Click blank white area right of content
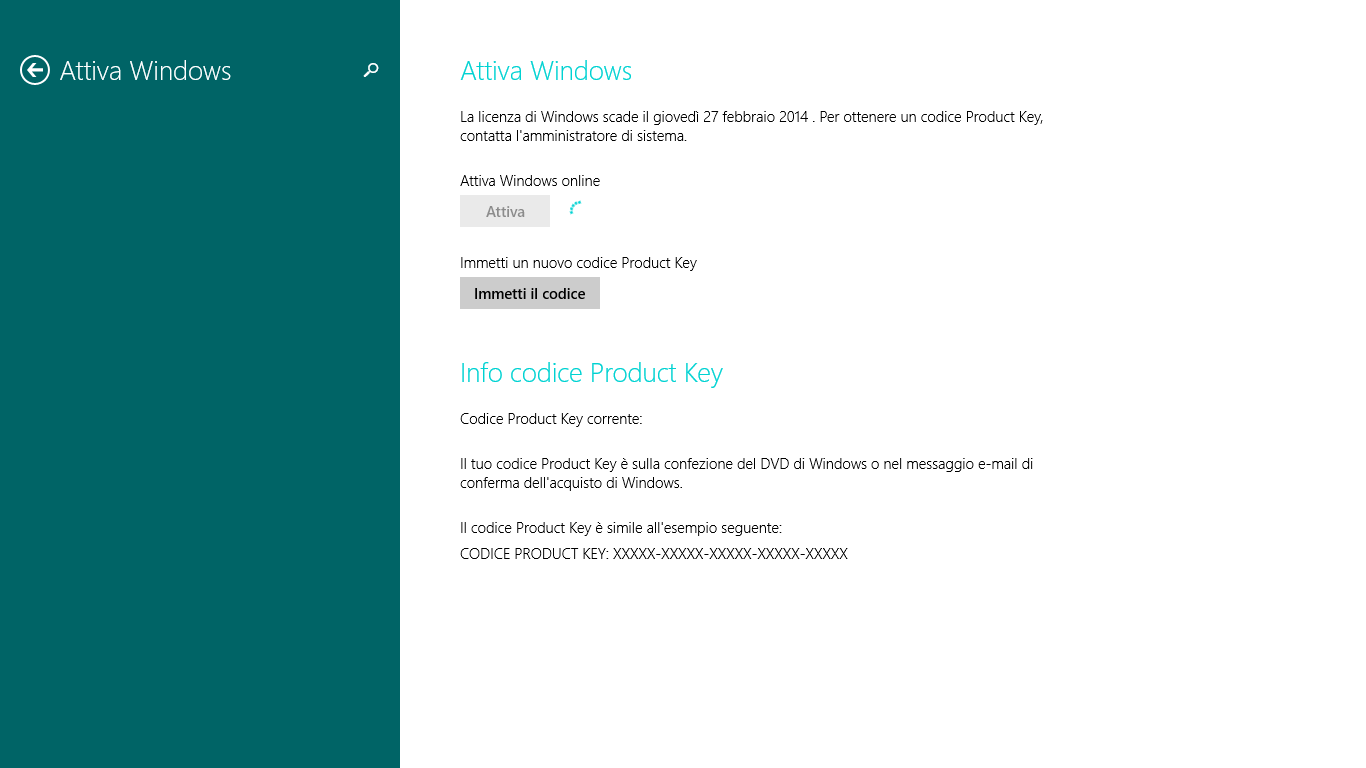This screenshot has height=768, width=1366. point(1200,400)
